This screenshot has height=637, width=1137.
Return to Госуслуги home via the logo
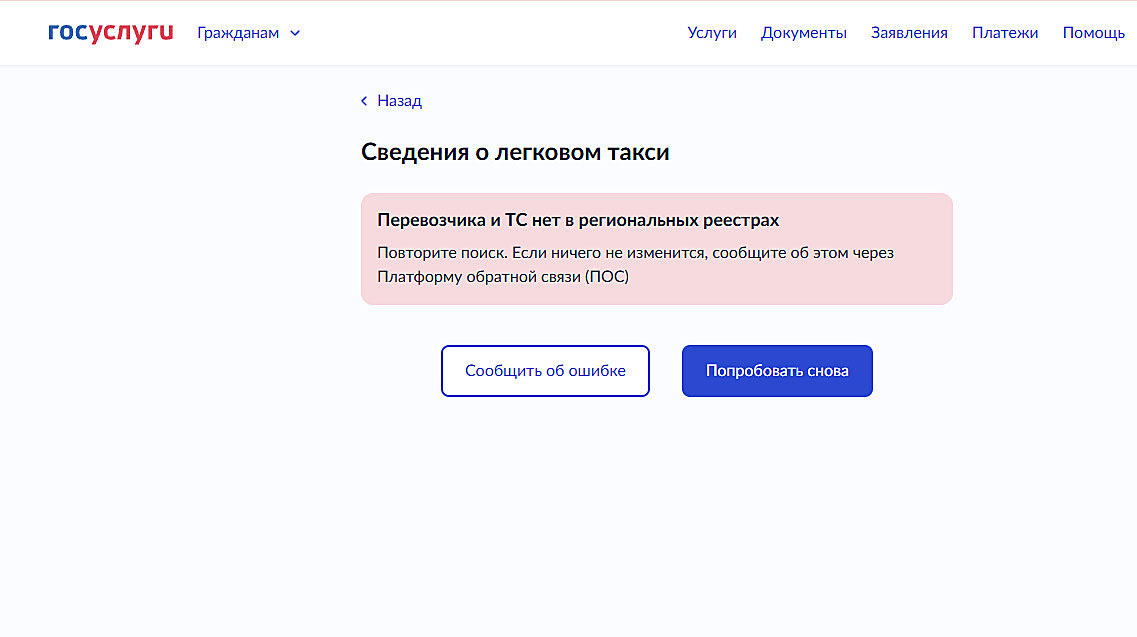(x=110, y=32)
